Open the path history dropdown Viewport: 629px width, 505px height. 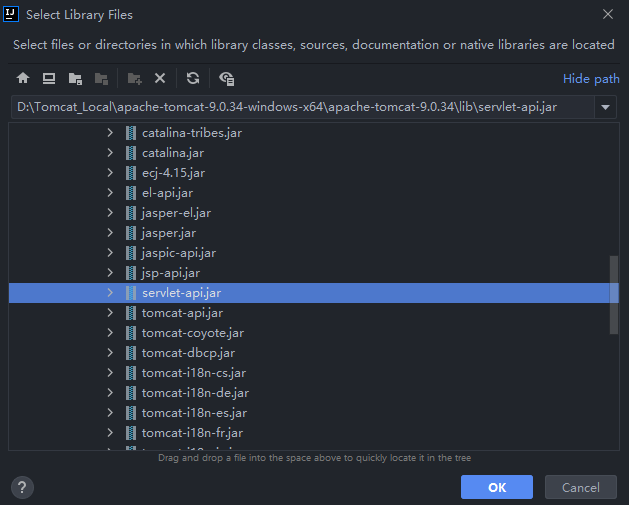click(605, 107)
